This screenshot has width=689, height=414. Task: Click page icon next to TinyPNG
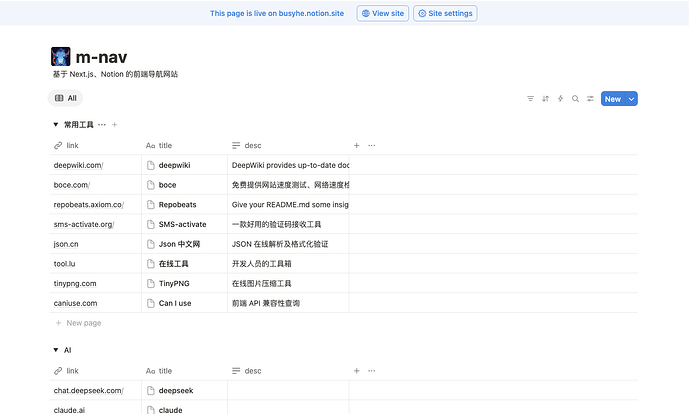coord(151,283)
